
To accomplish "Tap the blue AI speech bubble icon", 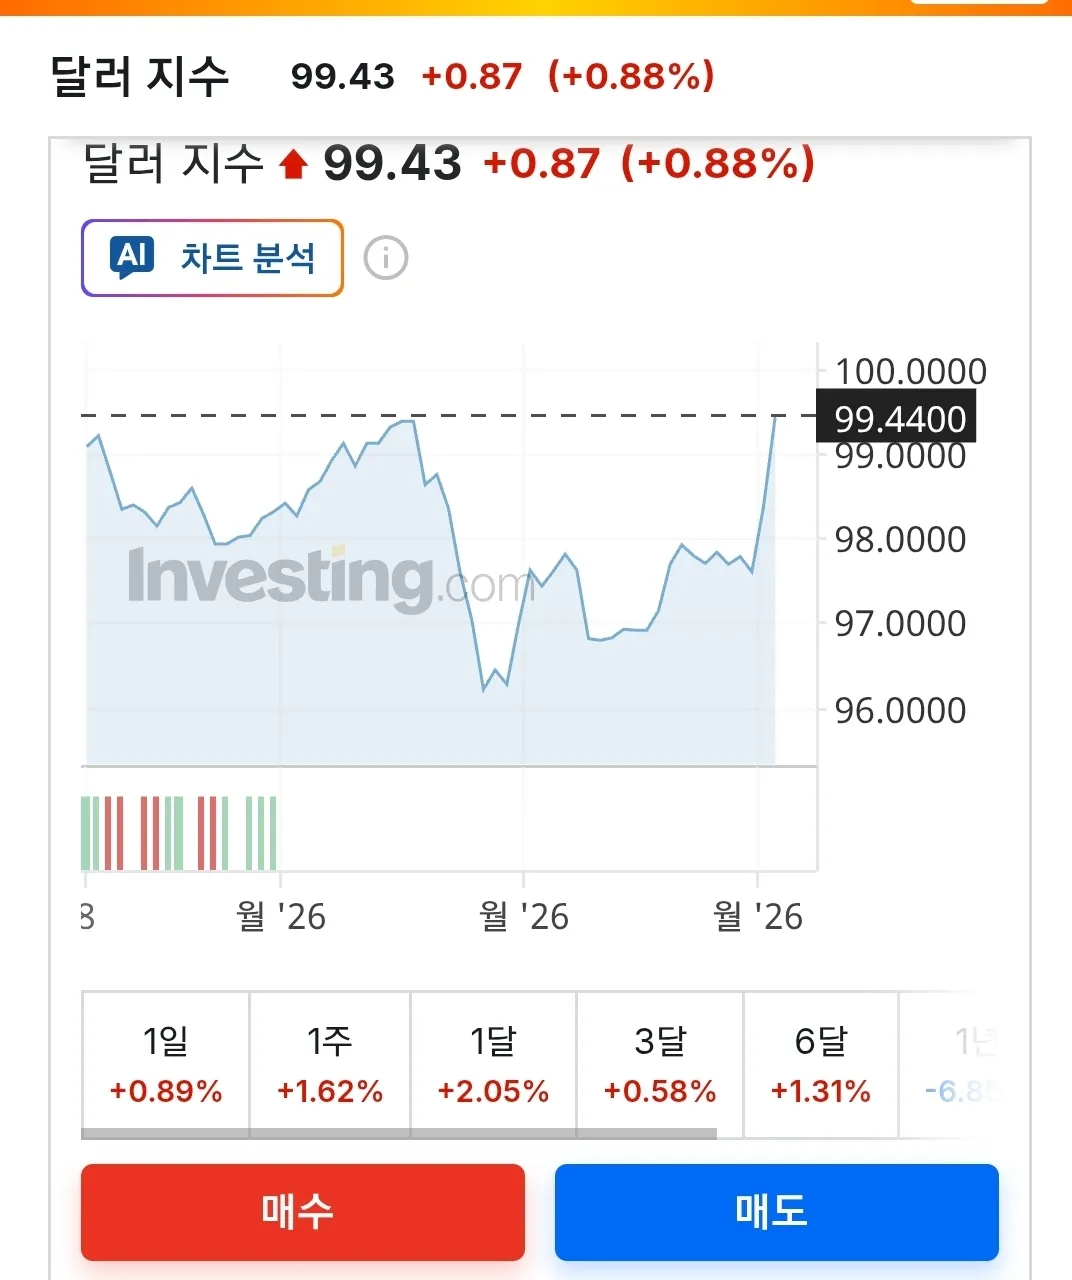I will point(133,257).
